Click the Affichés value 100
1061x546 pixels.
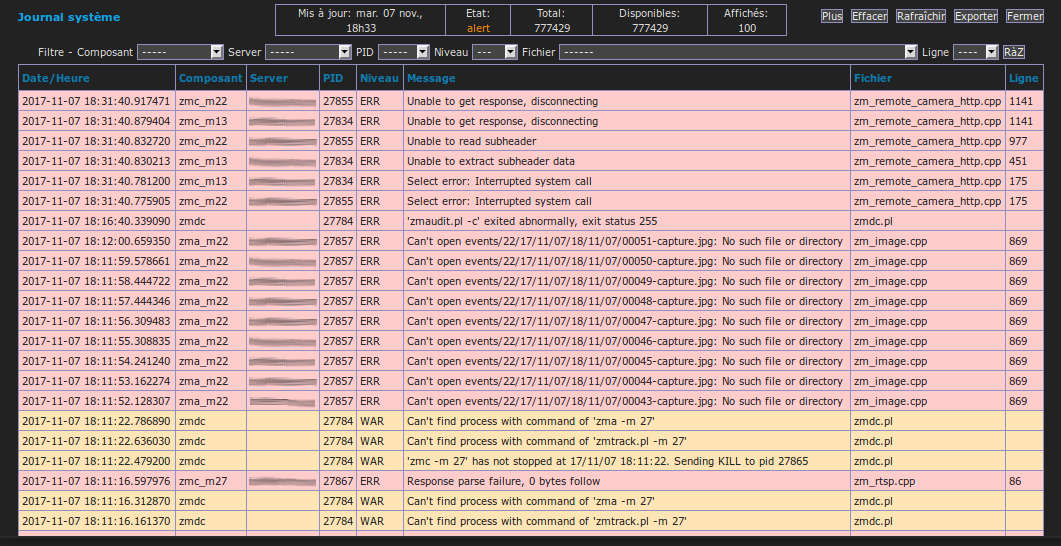click(x=747, y=28)
